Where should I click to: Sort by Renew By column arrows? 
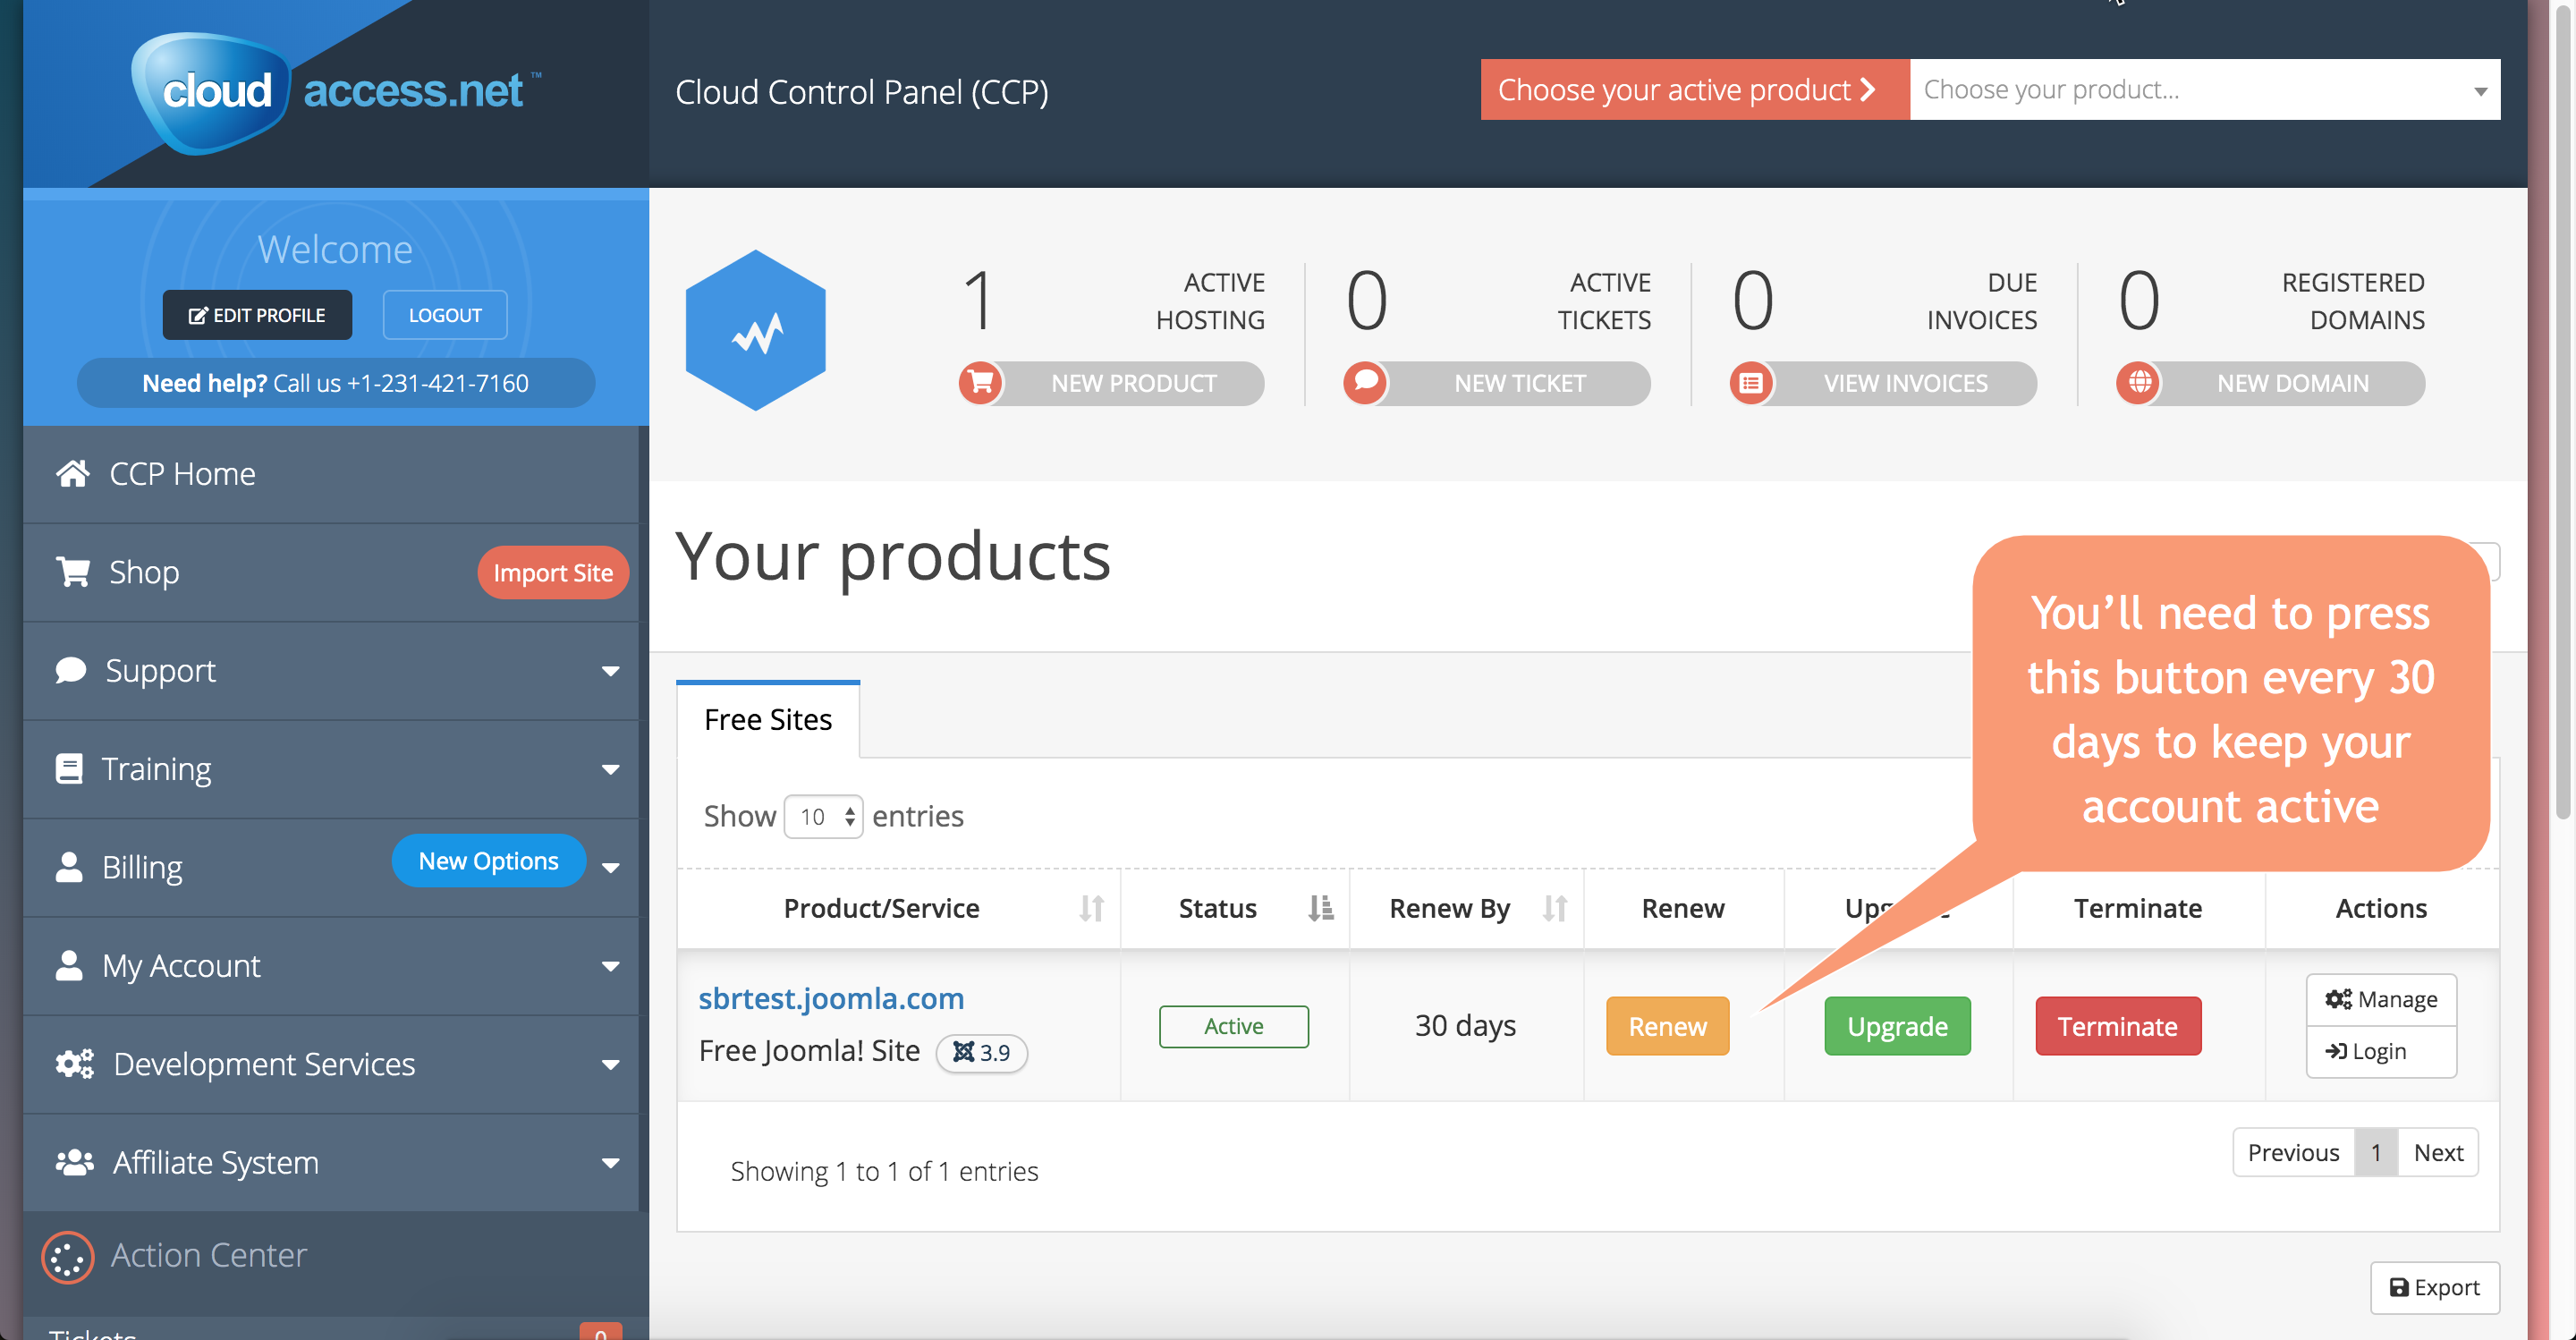1554,908
